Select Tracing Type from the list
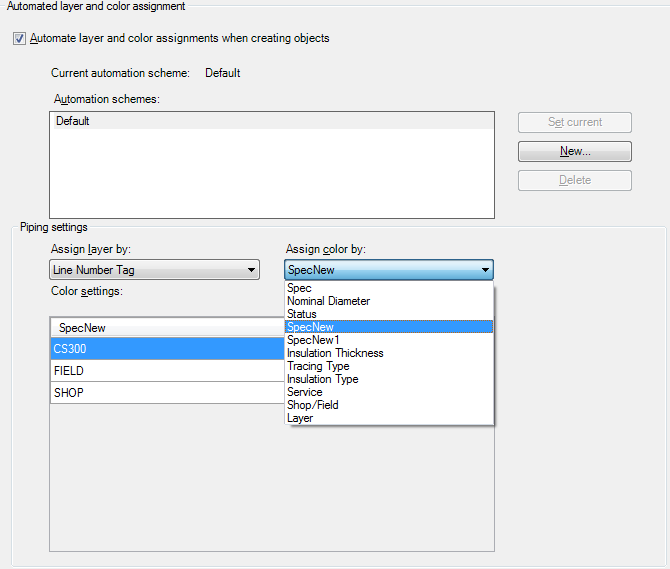670x569 pixels. click(318, 366)
